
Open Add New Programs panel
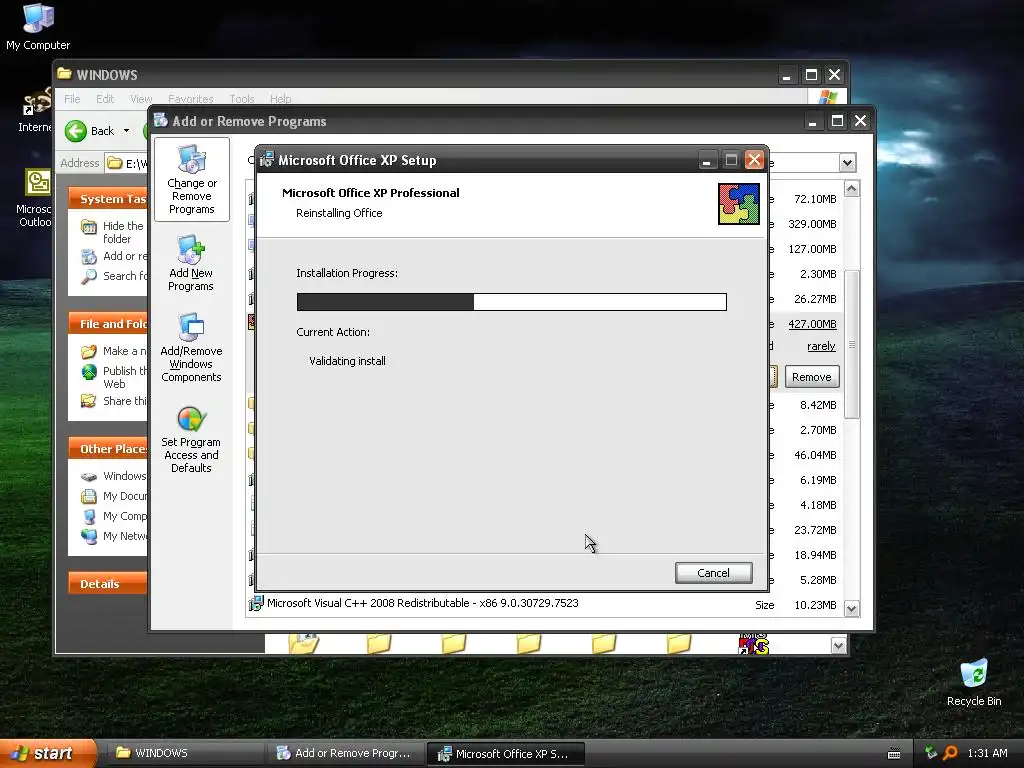(191, 263)
